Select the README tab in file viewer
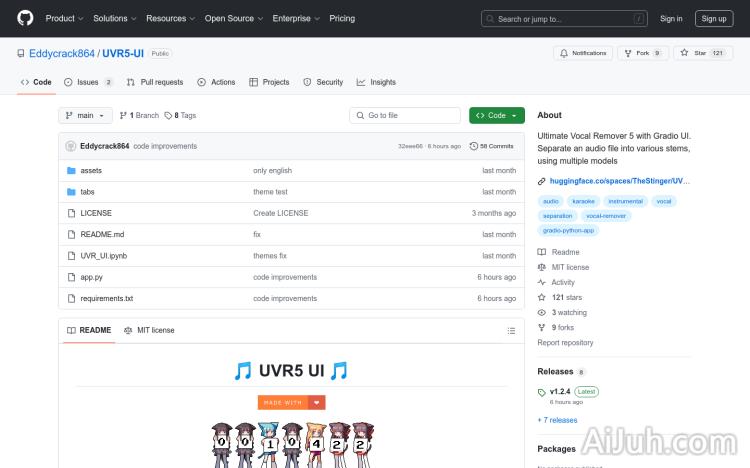The image size is (750, 468). point(89,330)
